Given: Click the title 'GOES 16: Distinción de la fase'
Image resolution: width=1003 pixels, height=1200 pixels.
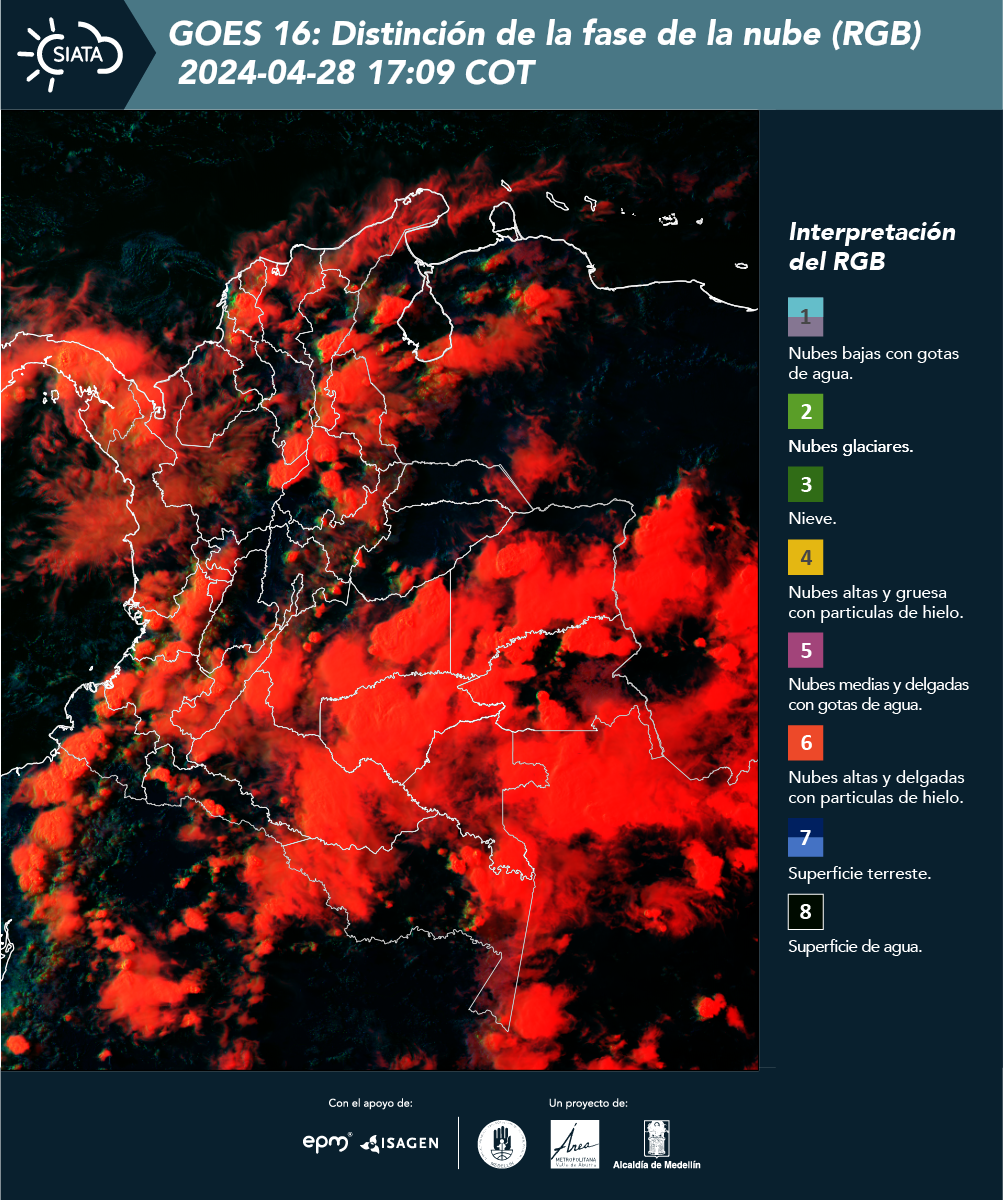Looking at the screenshot, I should pyautogui.click(x=545, y=35).
